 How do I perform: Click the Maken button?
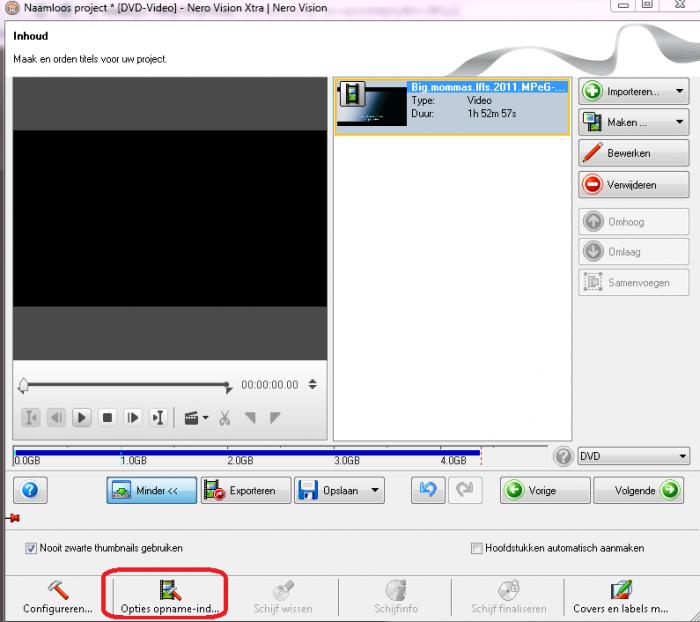pyautogui.click(x=633, y=122)
